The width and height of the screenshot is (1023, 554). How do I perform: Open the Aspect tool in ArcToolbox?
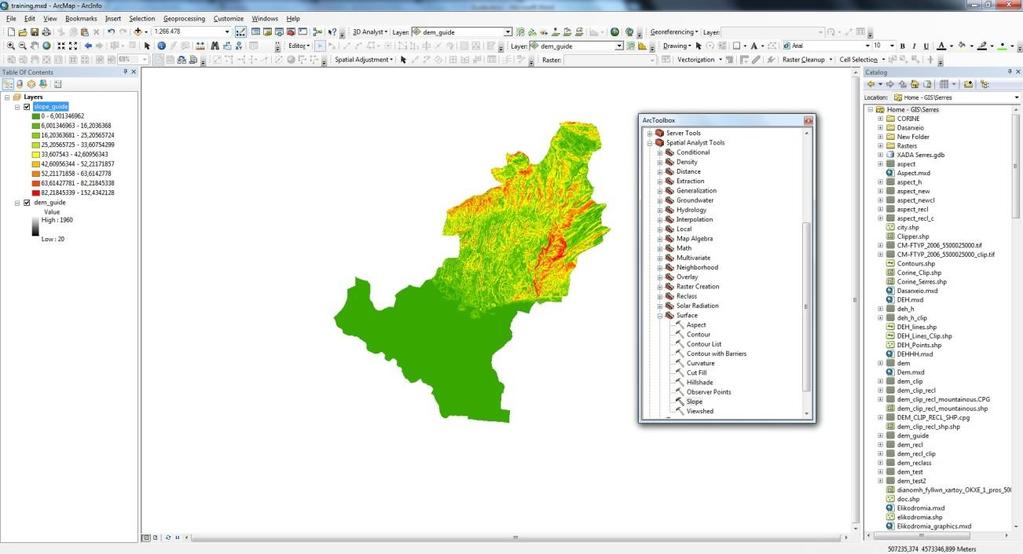(x=696, y=325)
